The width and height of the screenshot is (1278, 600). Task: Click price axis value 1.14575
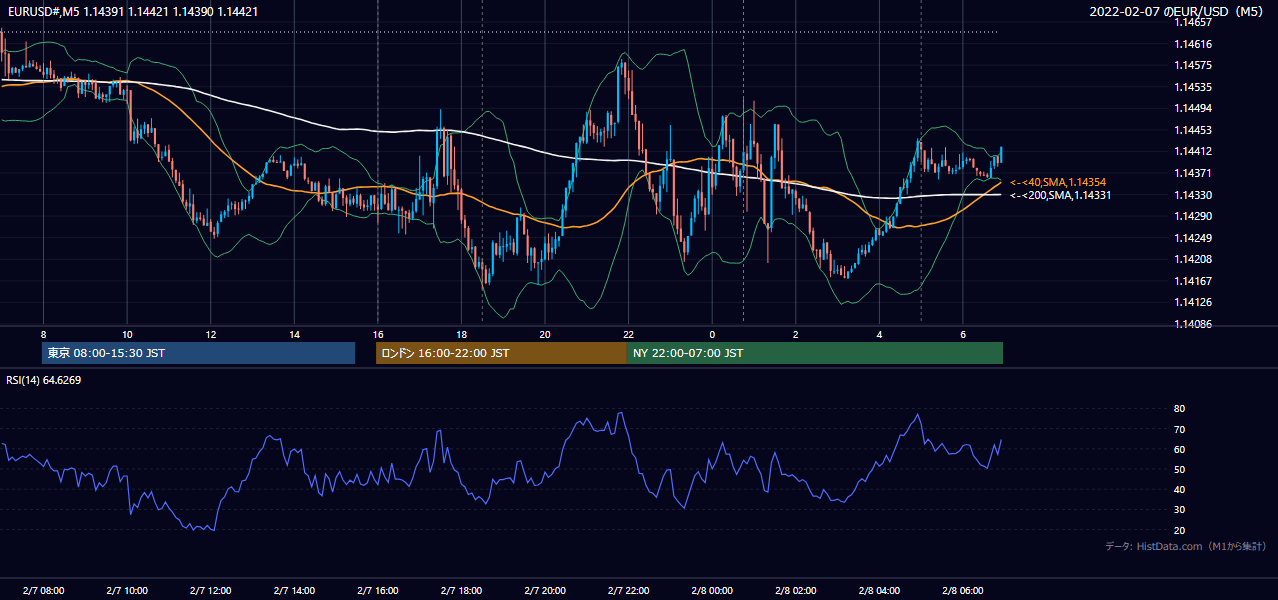(1192, 65)
